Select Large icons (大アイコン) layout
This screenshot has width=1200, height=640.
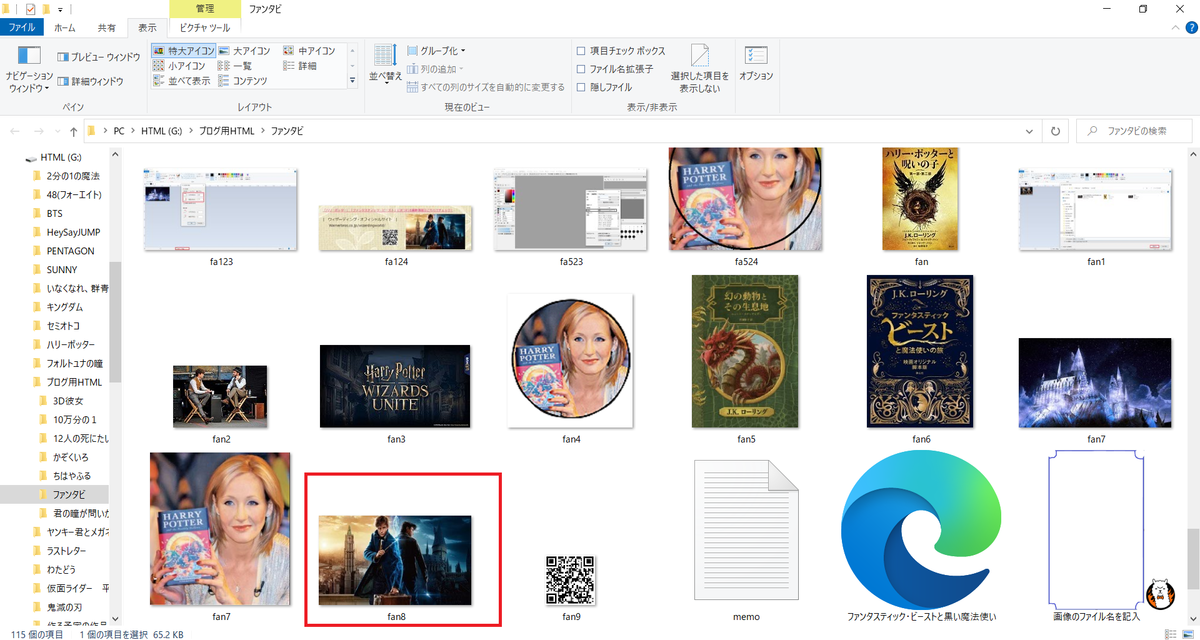click(244, 50)
